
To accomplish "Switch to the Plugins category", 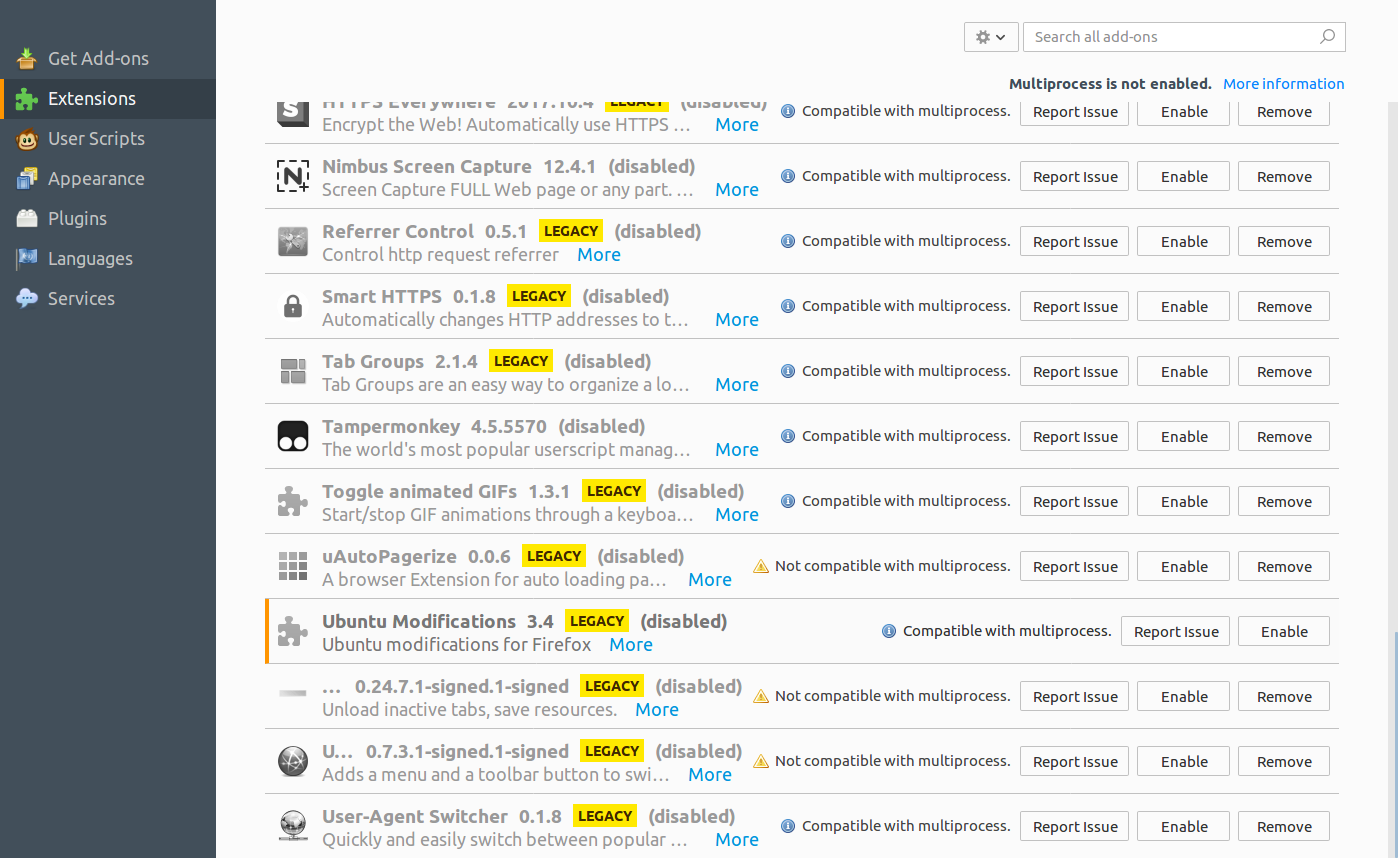I will point(108,219).
